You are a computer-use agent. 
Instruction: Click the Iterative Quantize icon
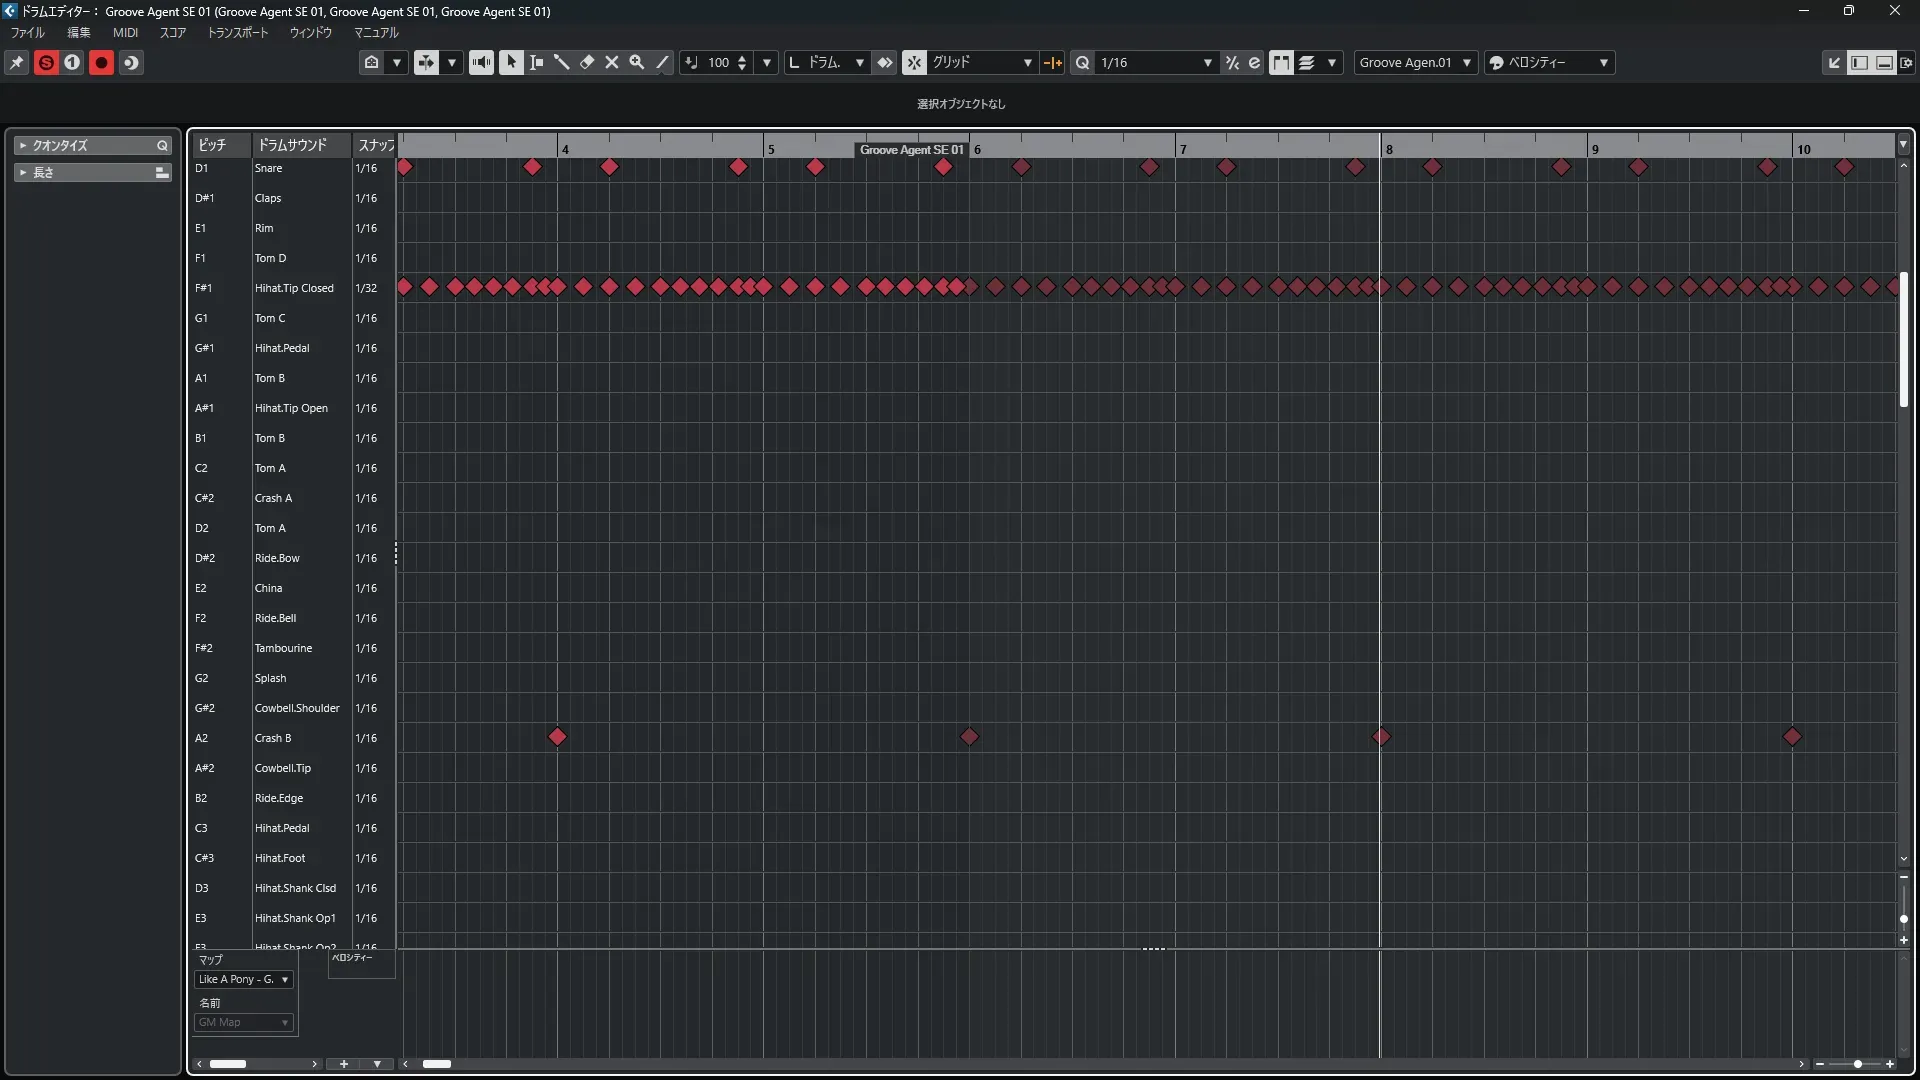pyautogui.click(x=1232, y=63)
